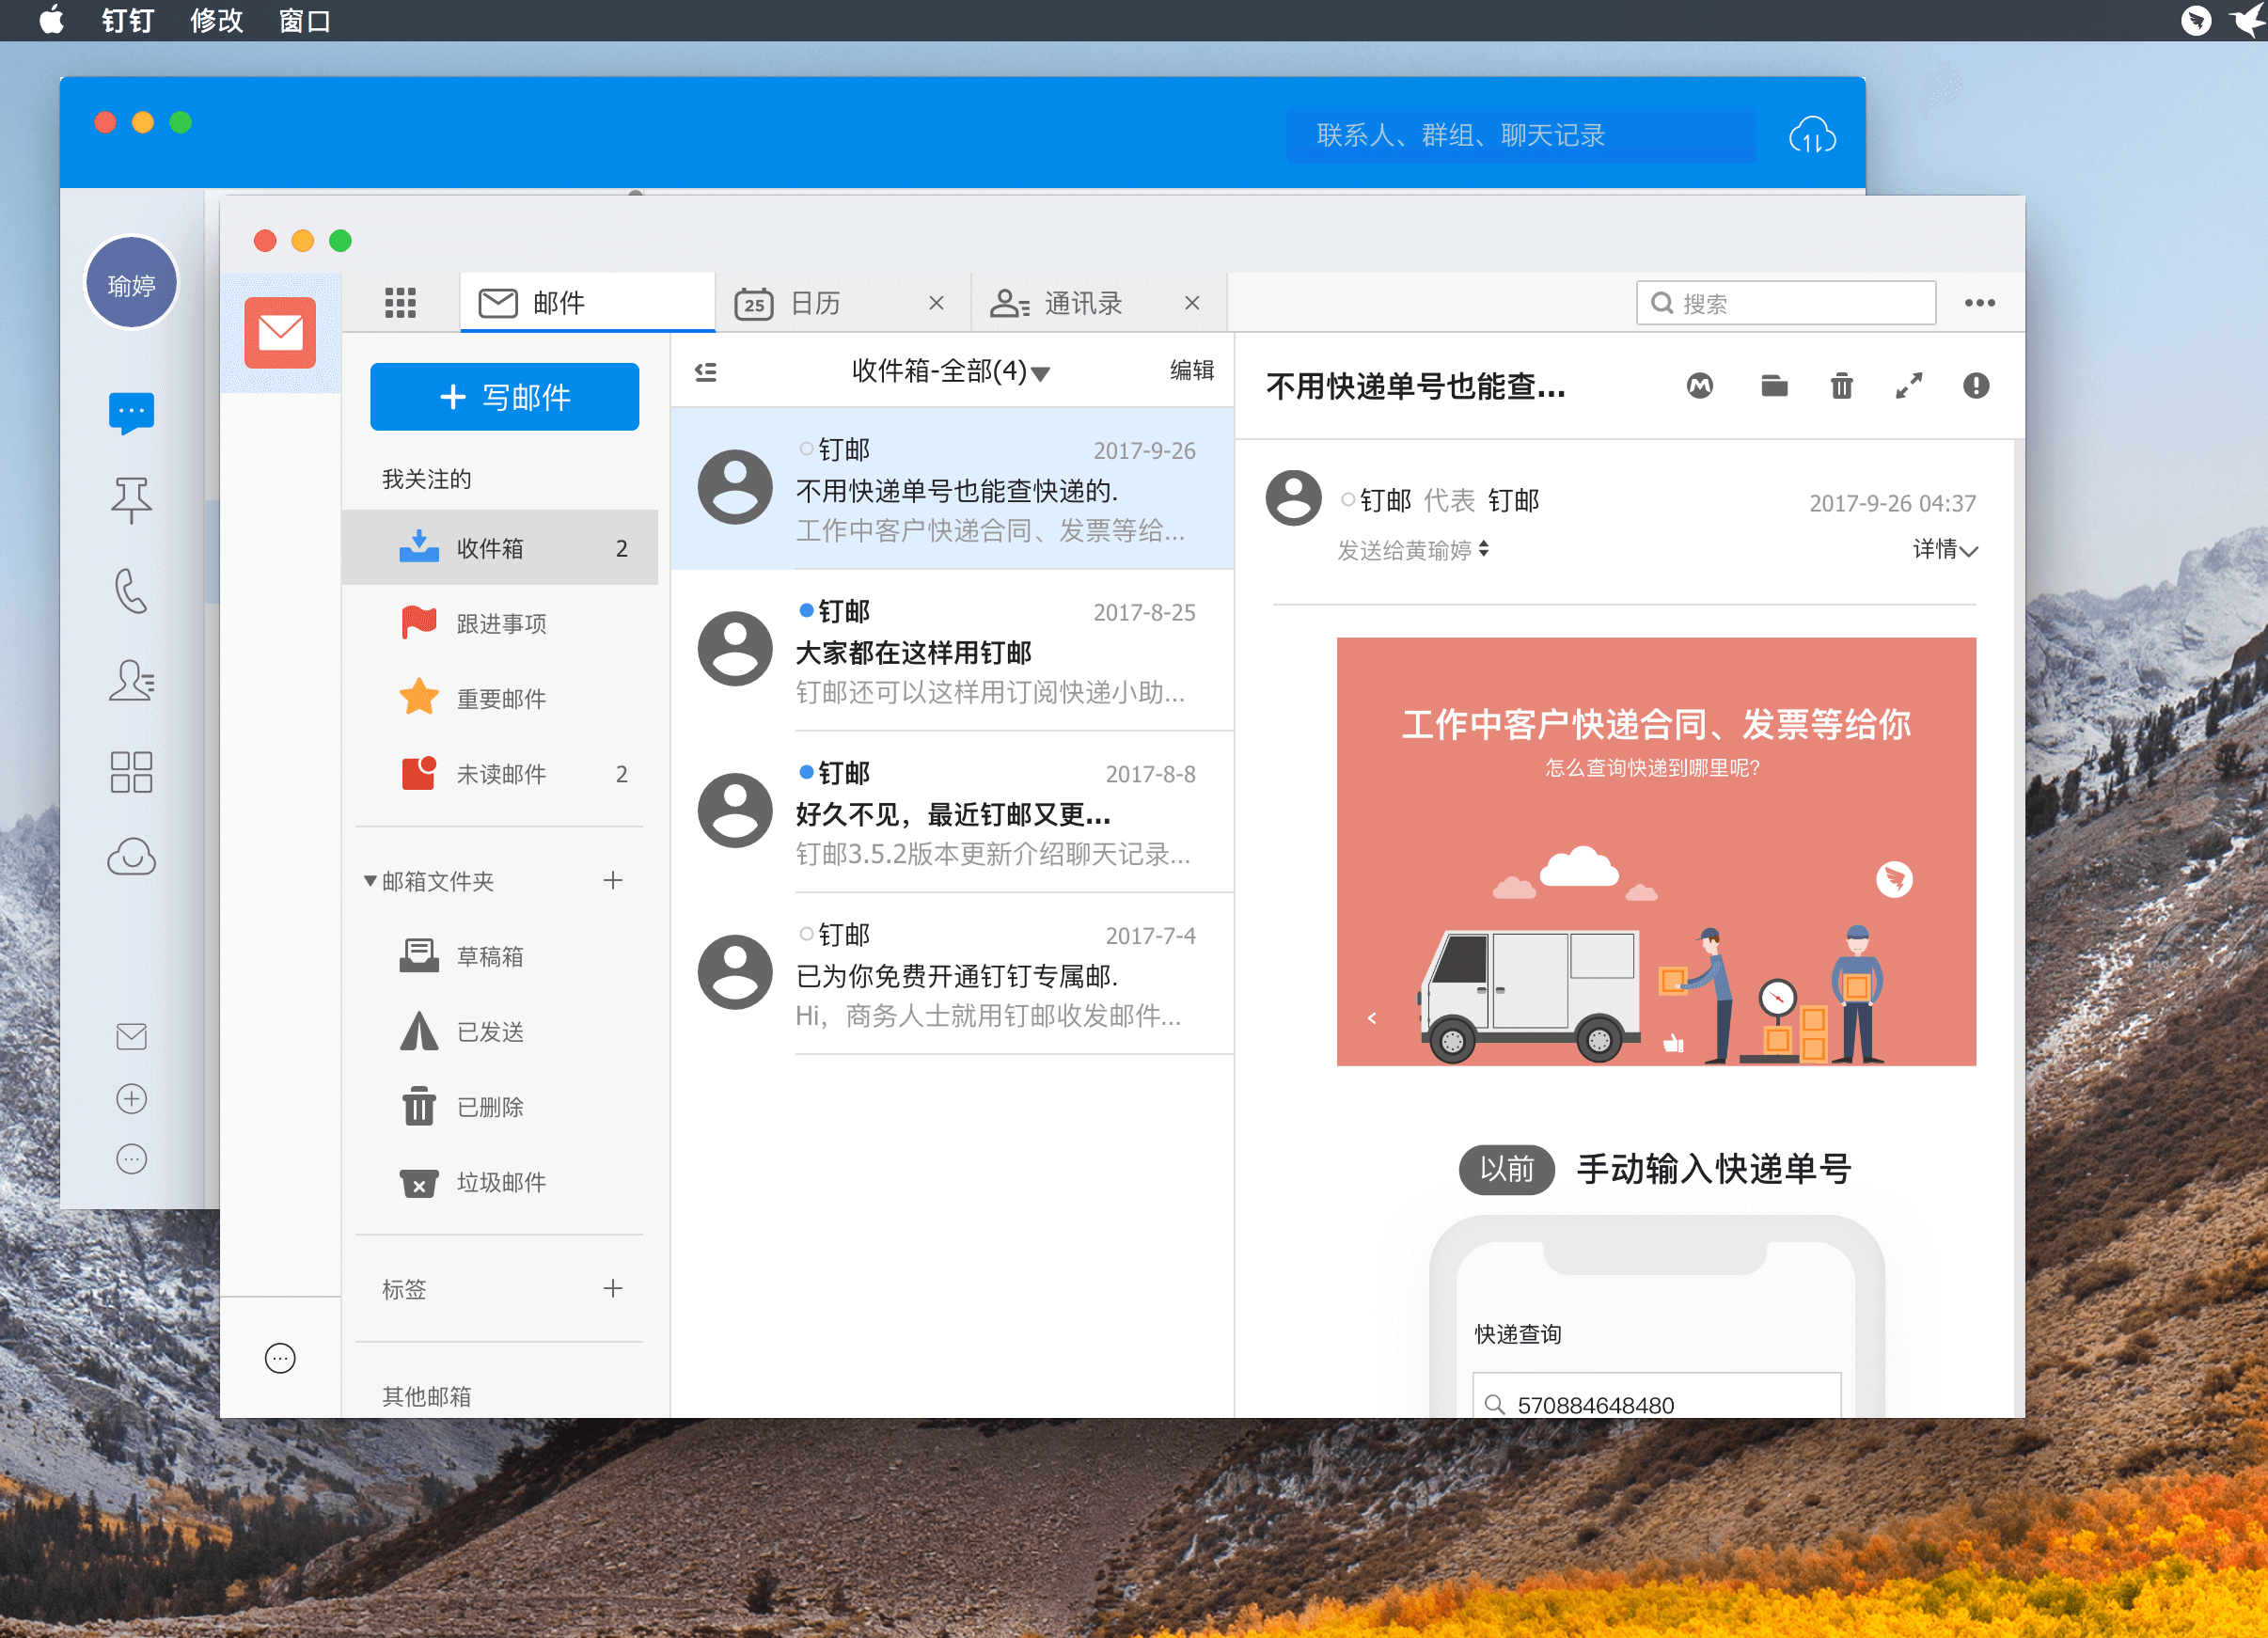Click the pink delivery van banner image
This screenshot has height=1638, width=2268.
click(x=1656, y=851)
